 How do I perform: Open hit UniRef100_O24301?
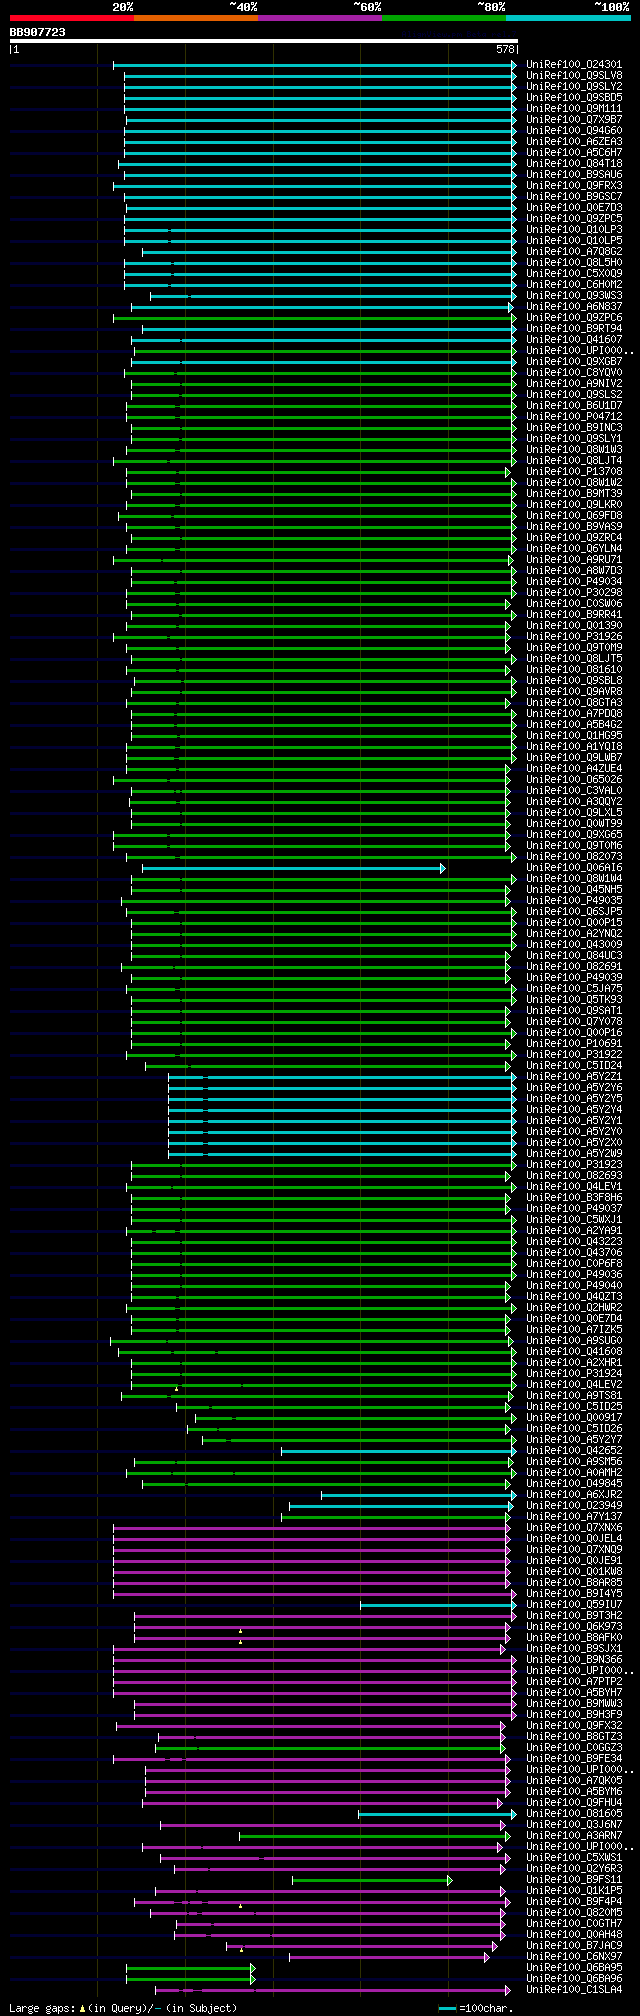574,65
